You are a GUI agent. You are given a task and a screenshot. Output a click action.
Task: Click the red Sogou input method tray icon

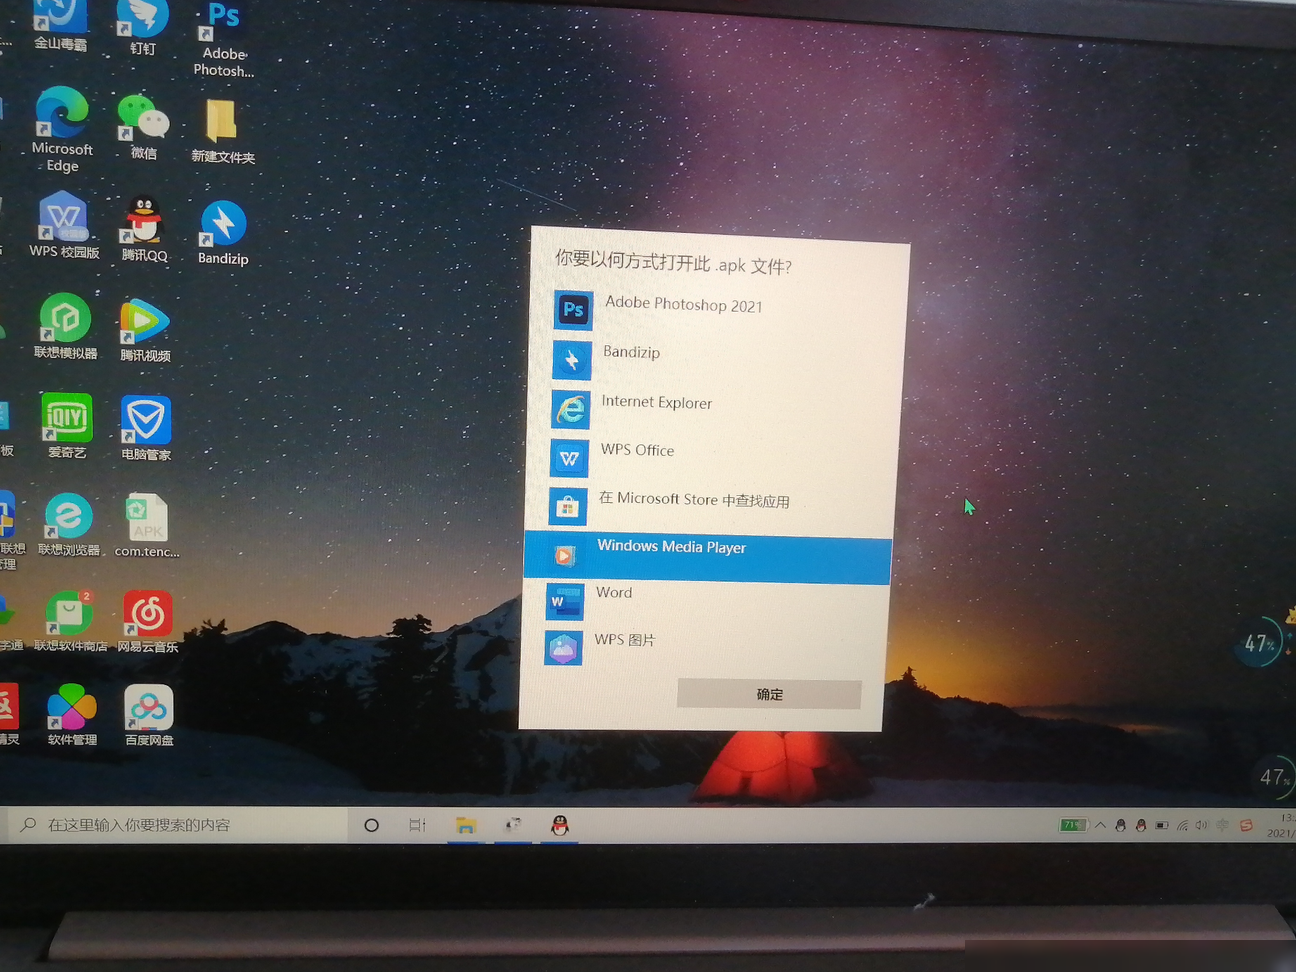[x=1246, y=826]
